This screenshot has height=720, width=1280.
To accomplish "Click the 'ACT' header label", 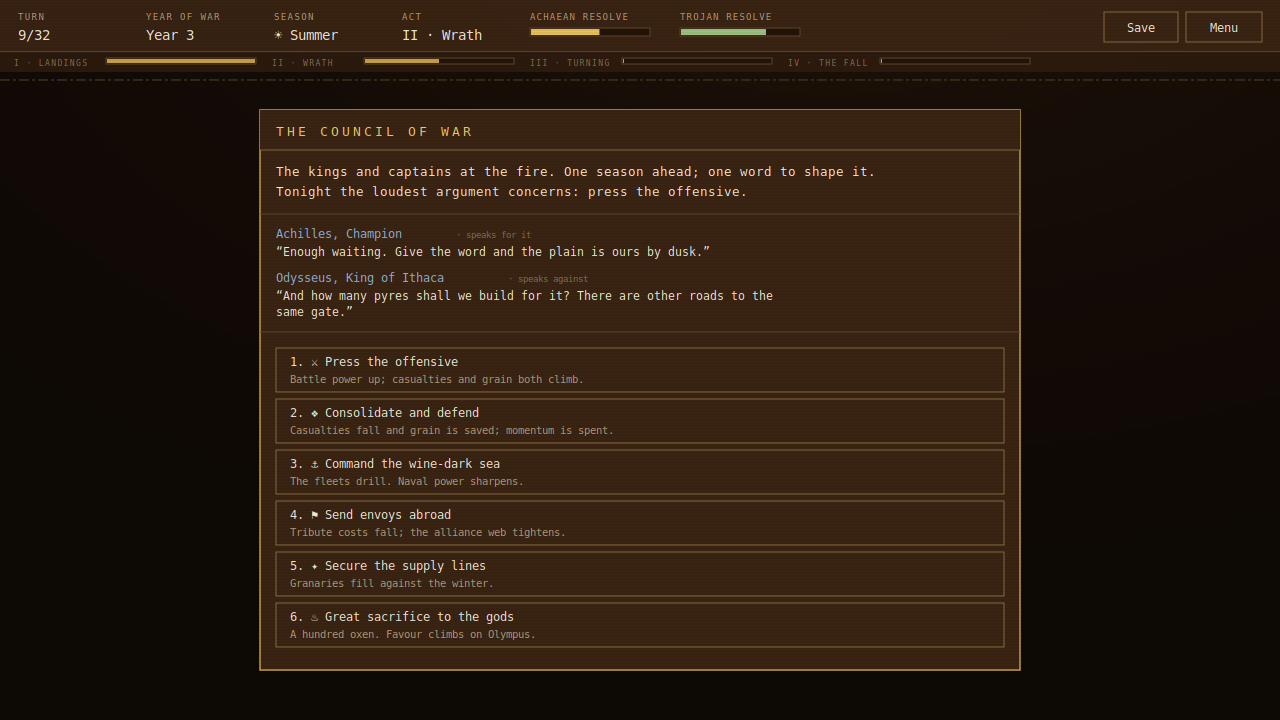I will point(412,17).
